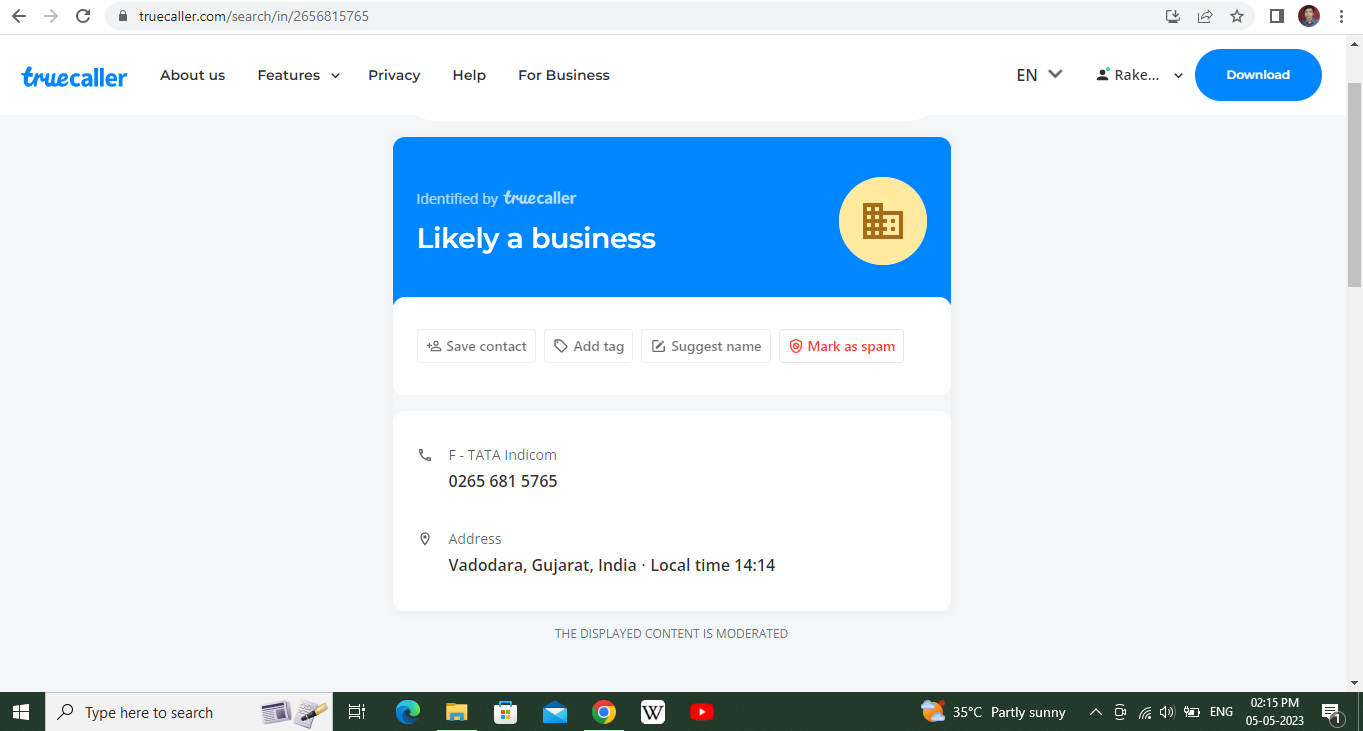
Task: Open the browser side panel icon
Action: point(1277,16)
